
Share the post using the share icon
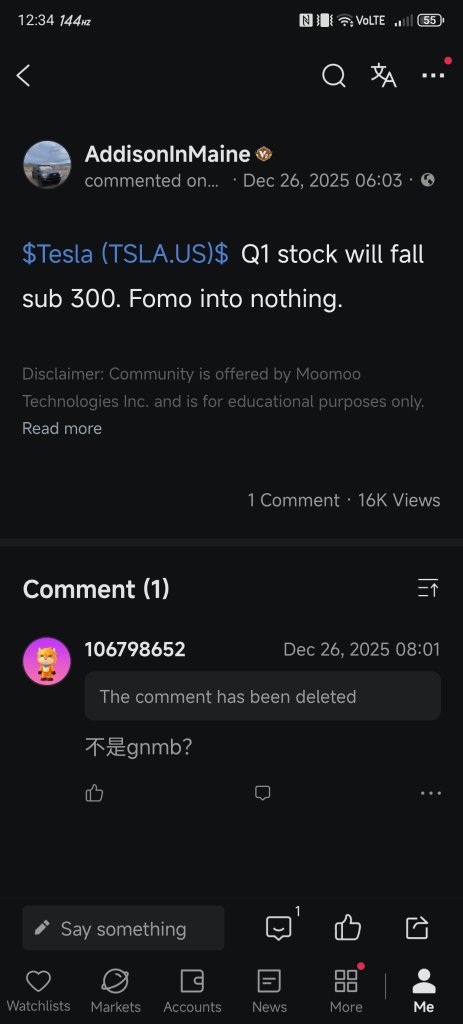click(x=417, y=927)
